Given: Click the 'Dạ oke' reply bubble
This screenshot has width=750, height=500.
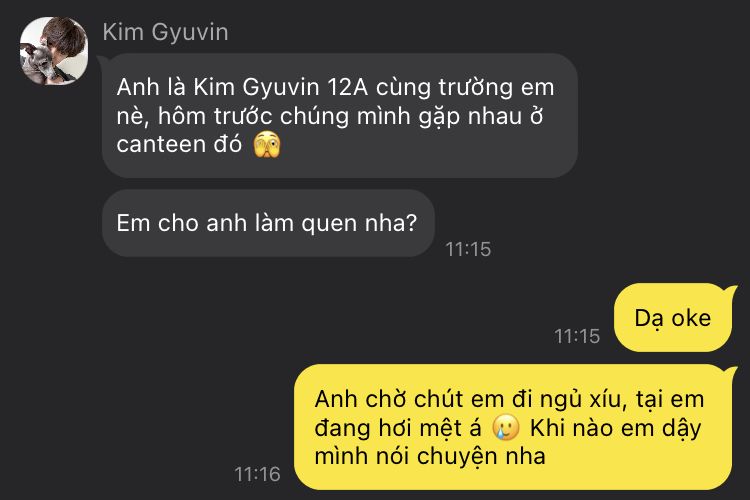Looking at the screenshot, I should point(673,318).
